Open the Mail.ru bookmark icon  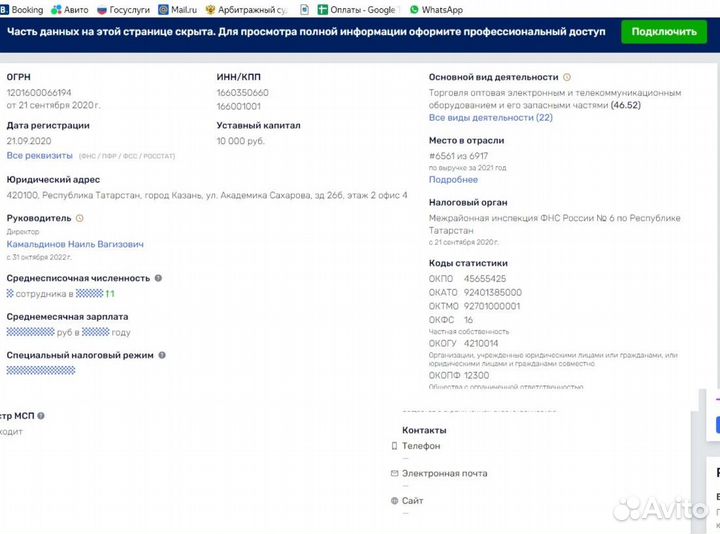click(x=163, y=9)
